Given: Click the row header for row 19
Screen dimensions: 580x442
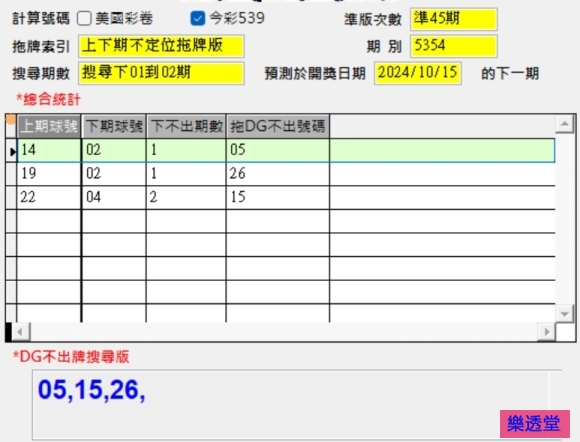Looking at the screenshot, I should [11, 174].
